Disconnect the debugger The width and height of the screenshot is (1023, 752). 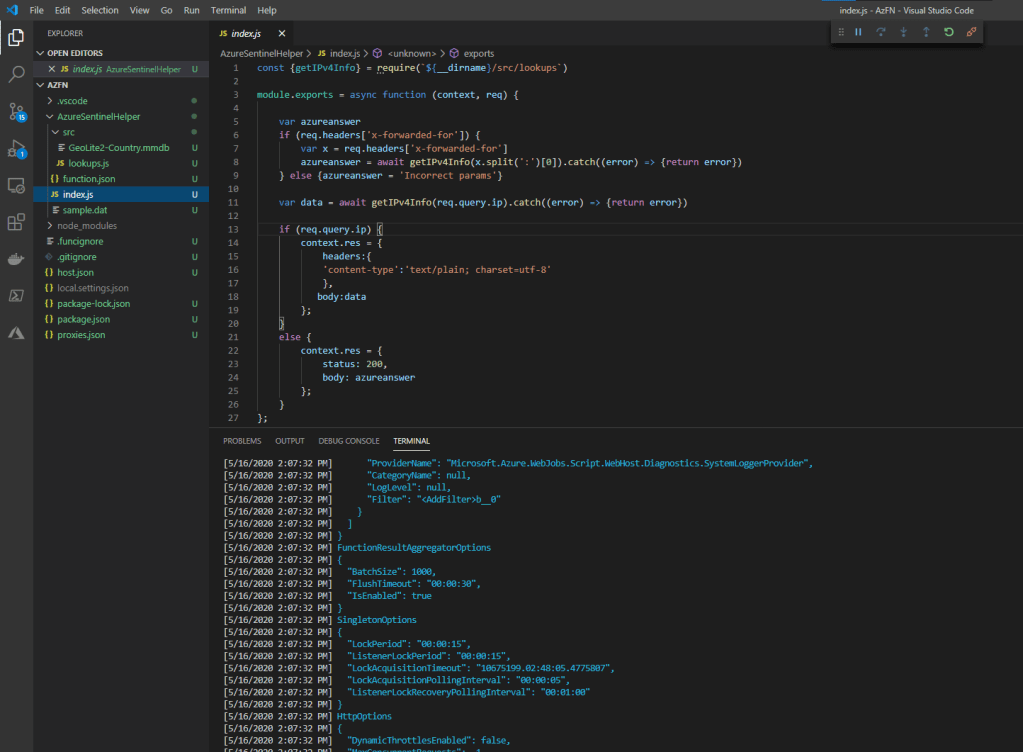971,32
